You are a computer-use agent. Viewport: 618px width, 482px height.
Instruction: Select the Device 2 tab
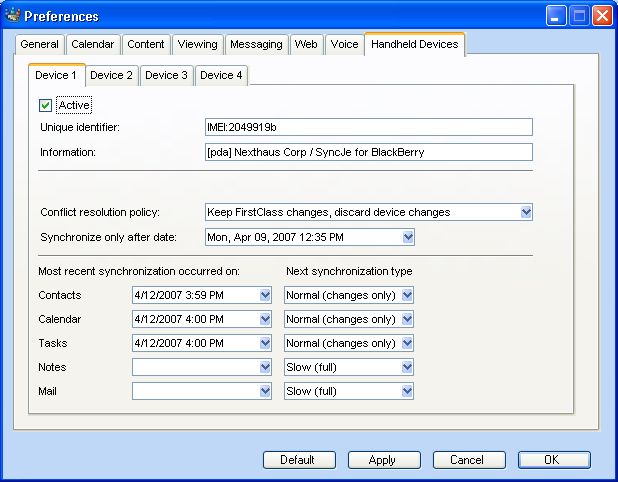coord(111,75)
